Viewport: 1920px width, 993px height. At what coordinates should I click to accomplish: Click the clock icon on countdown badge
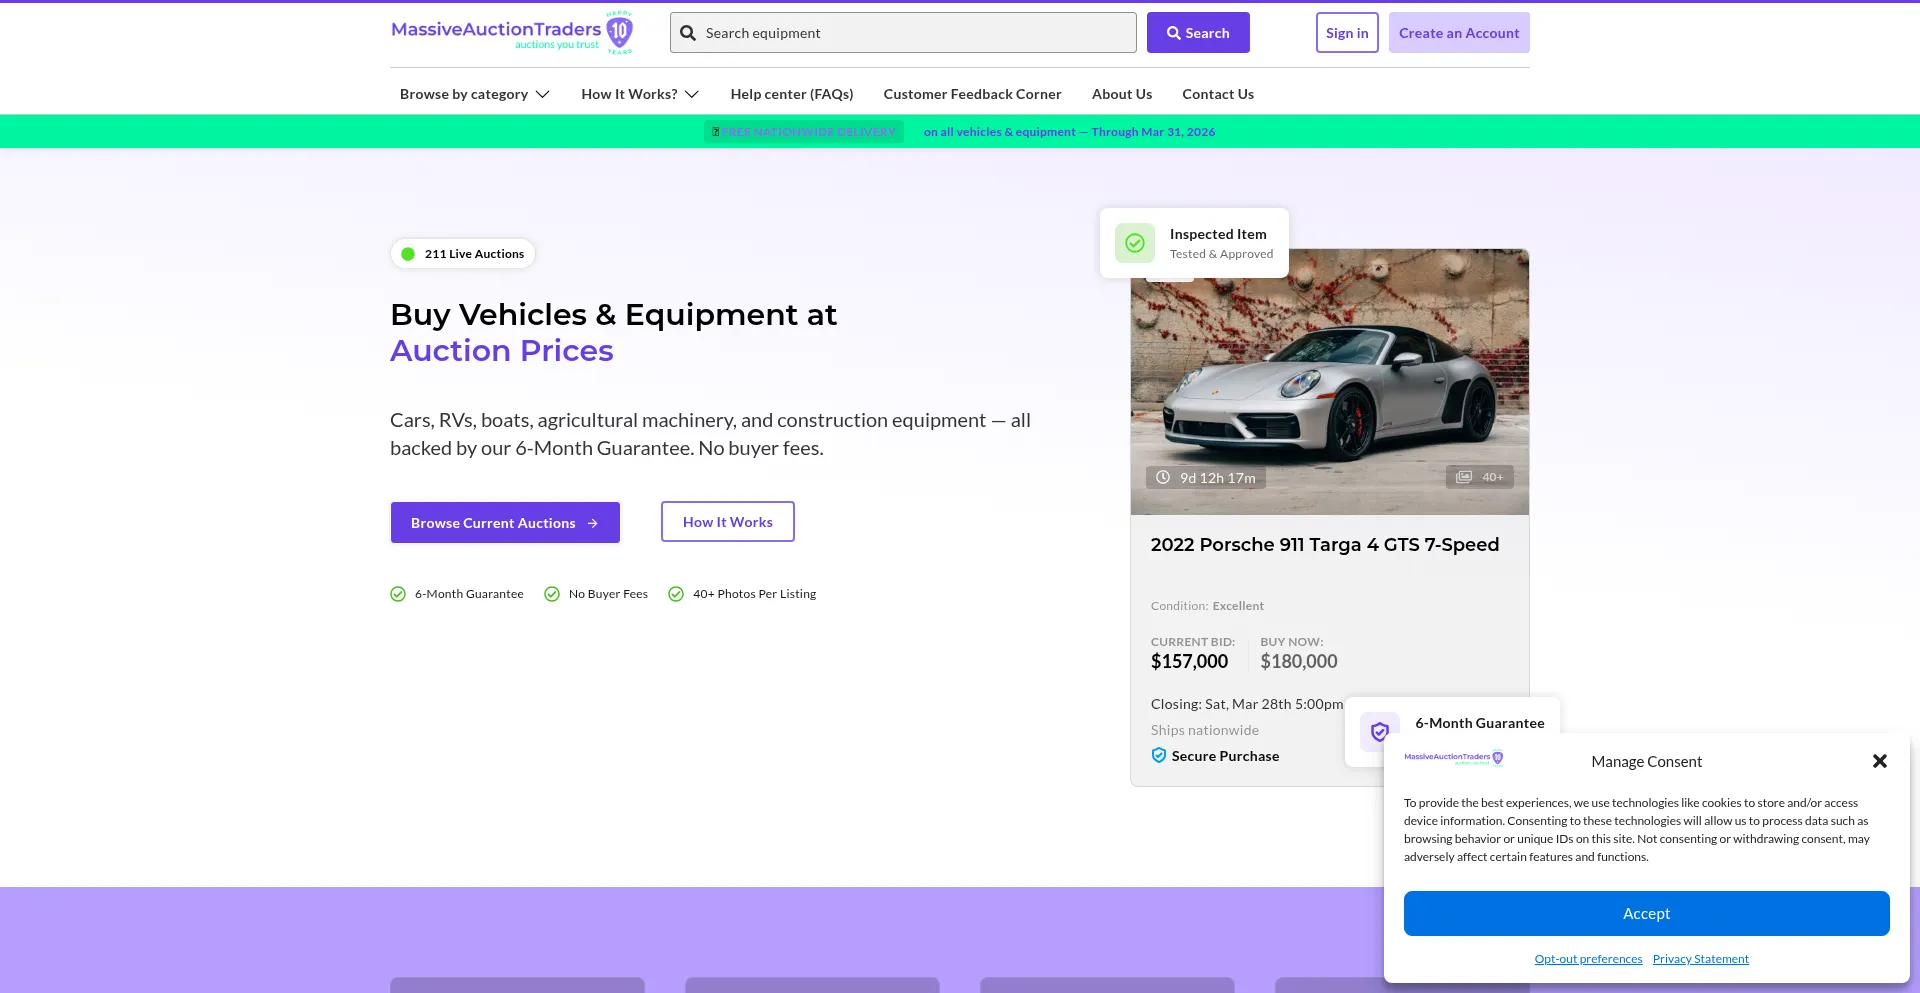click(x=1163, y=477)
